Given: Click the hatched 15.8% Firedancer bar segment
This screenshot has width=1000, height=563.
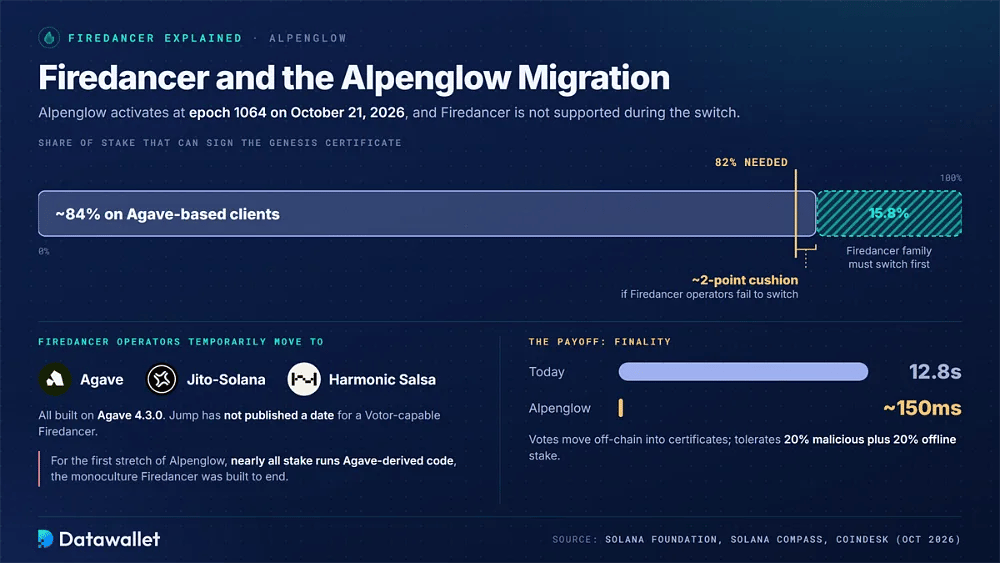Looking at the screenshot, I should pos(889,214).
